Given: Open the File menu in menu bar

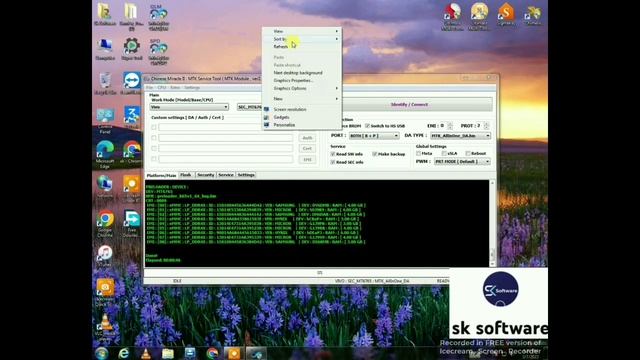Looking at the screenshot, I should coord(149,87).
